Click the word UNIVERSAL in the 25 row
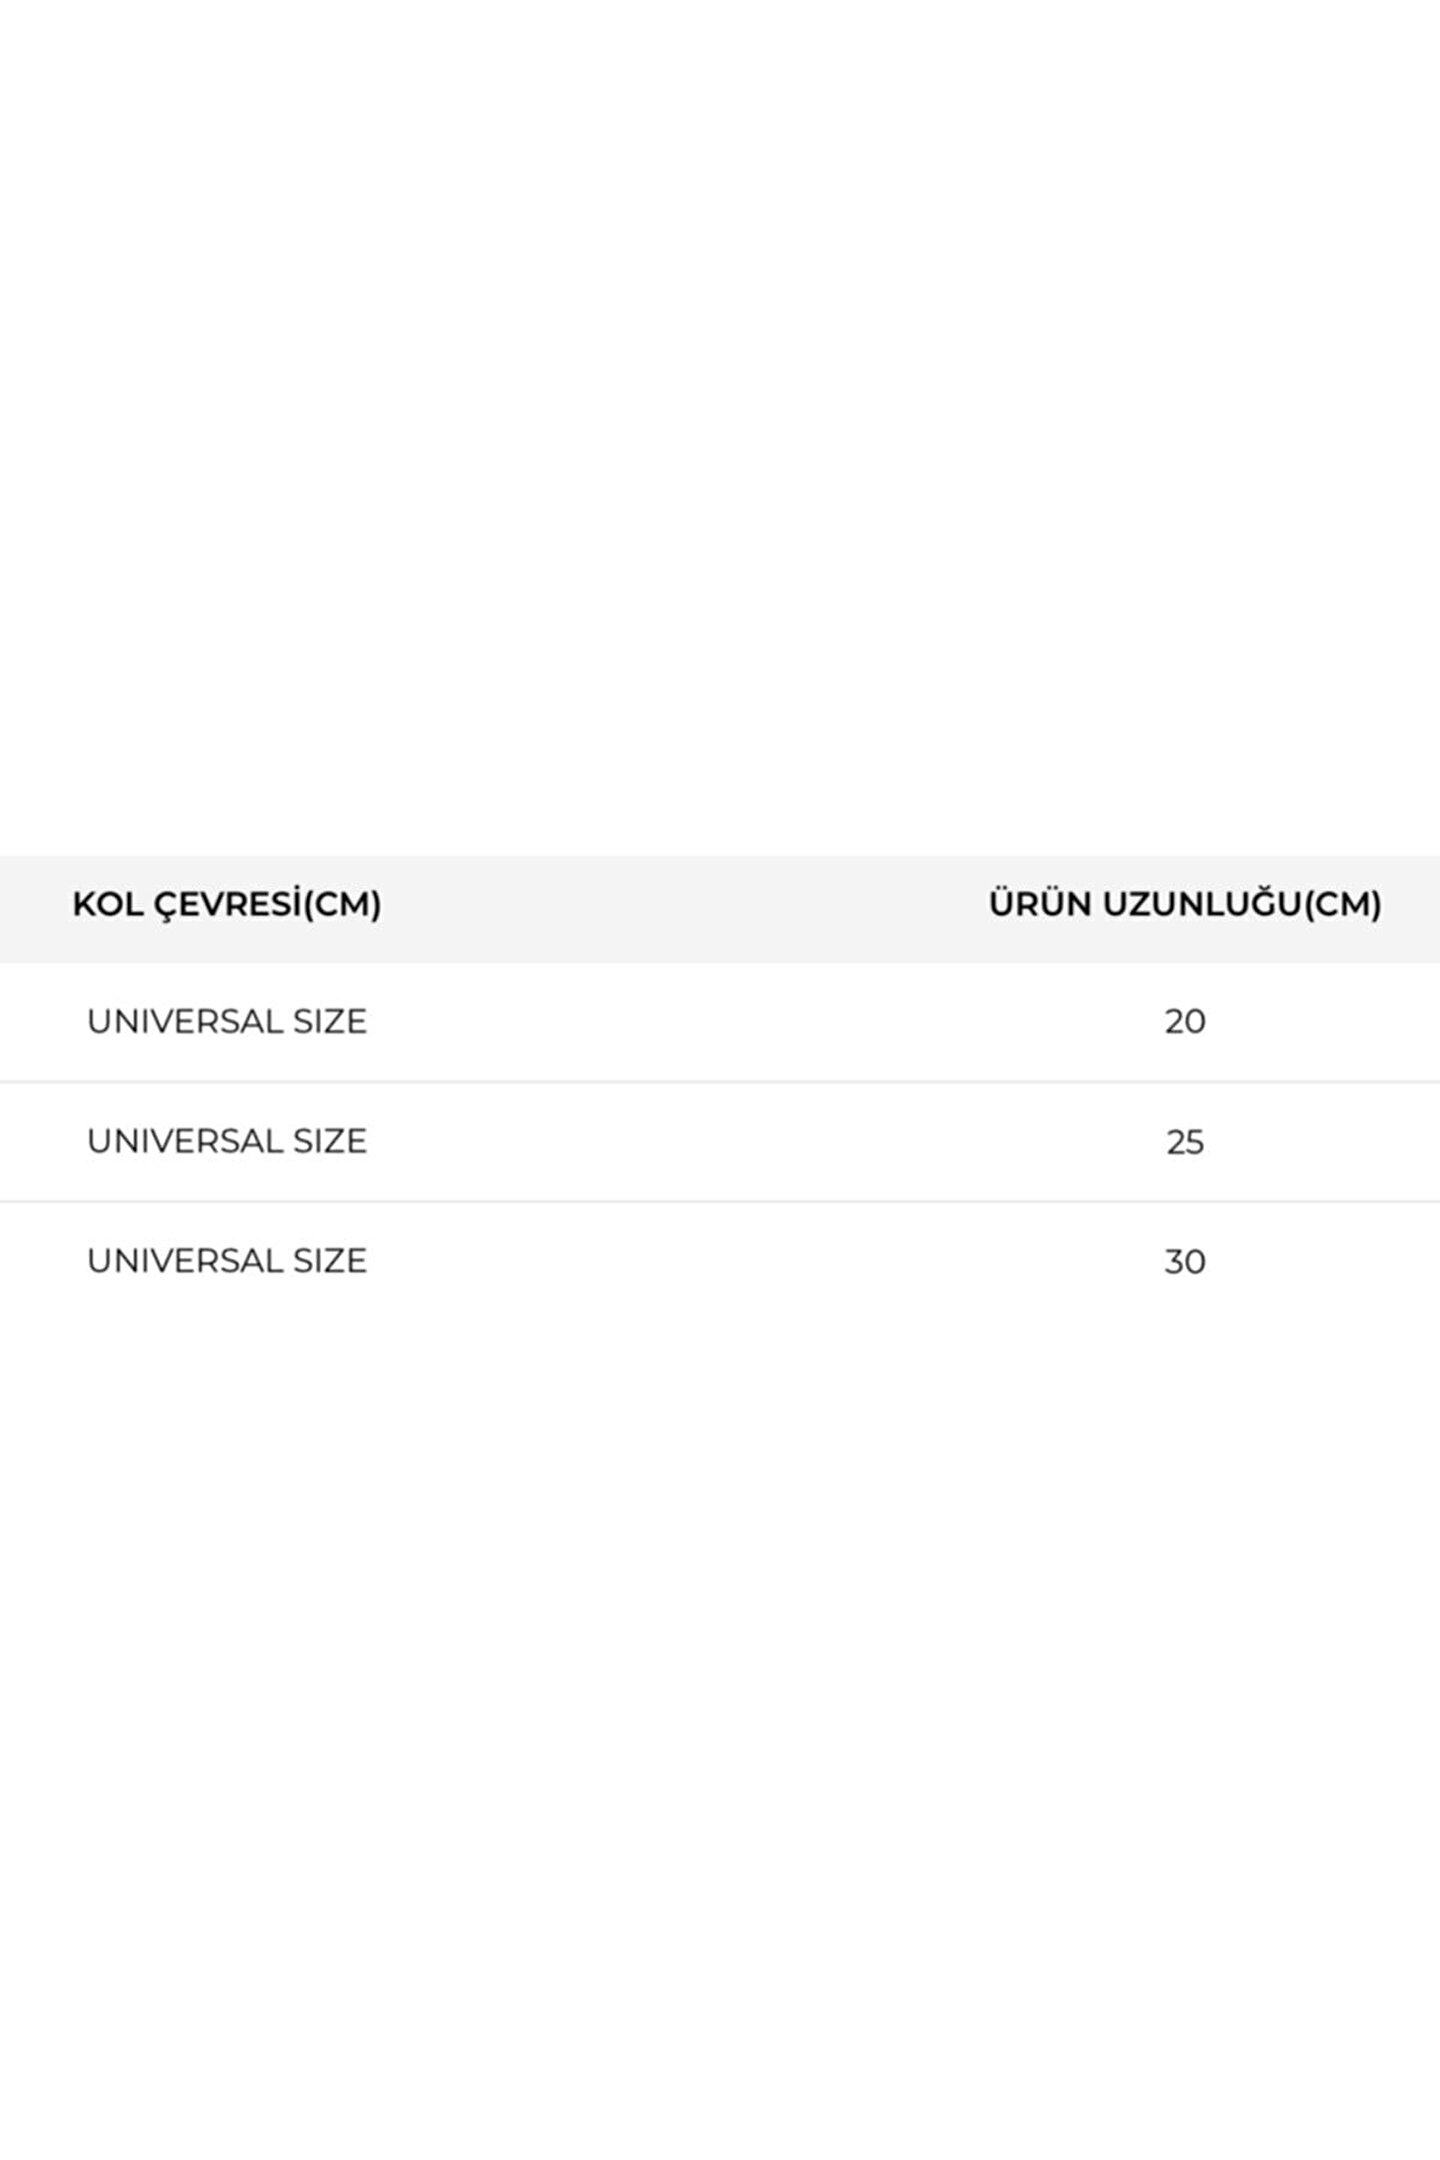 pyautogui.click(x=185, y=1141)
